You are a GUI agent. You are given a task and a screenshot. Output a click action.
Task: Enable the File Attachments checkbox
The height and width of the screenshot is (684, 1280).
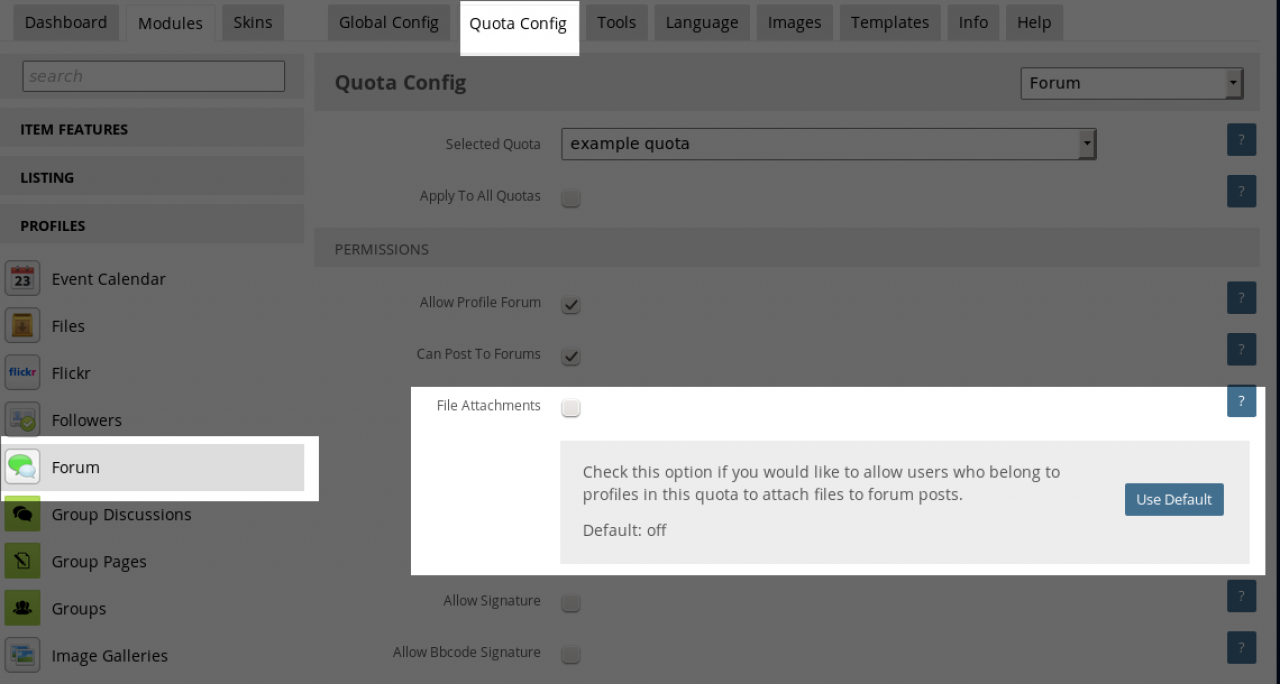[x=571, y=407]
